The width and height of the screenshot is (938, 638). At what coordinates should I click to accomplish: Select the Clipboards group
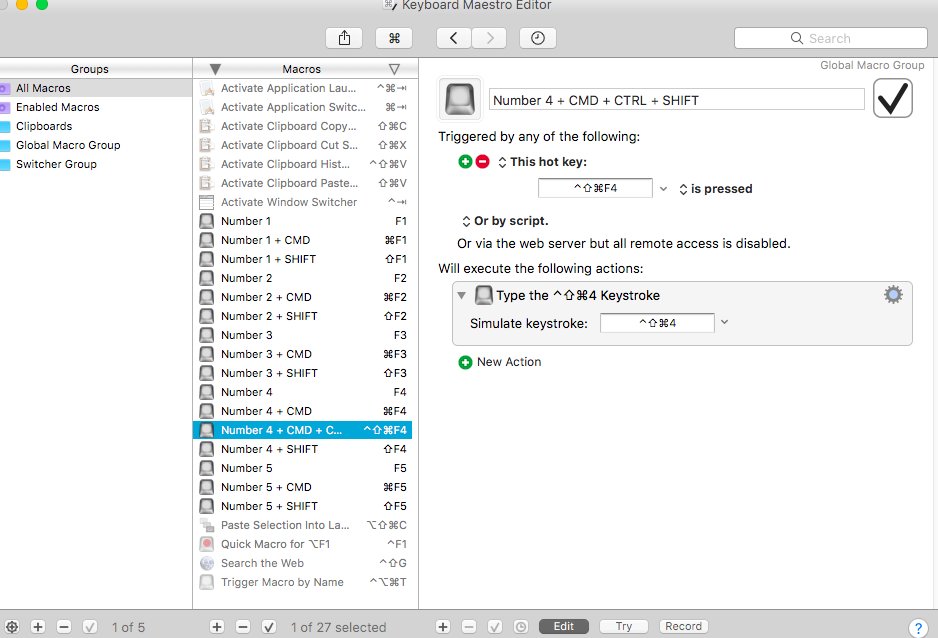point(96,126)
